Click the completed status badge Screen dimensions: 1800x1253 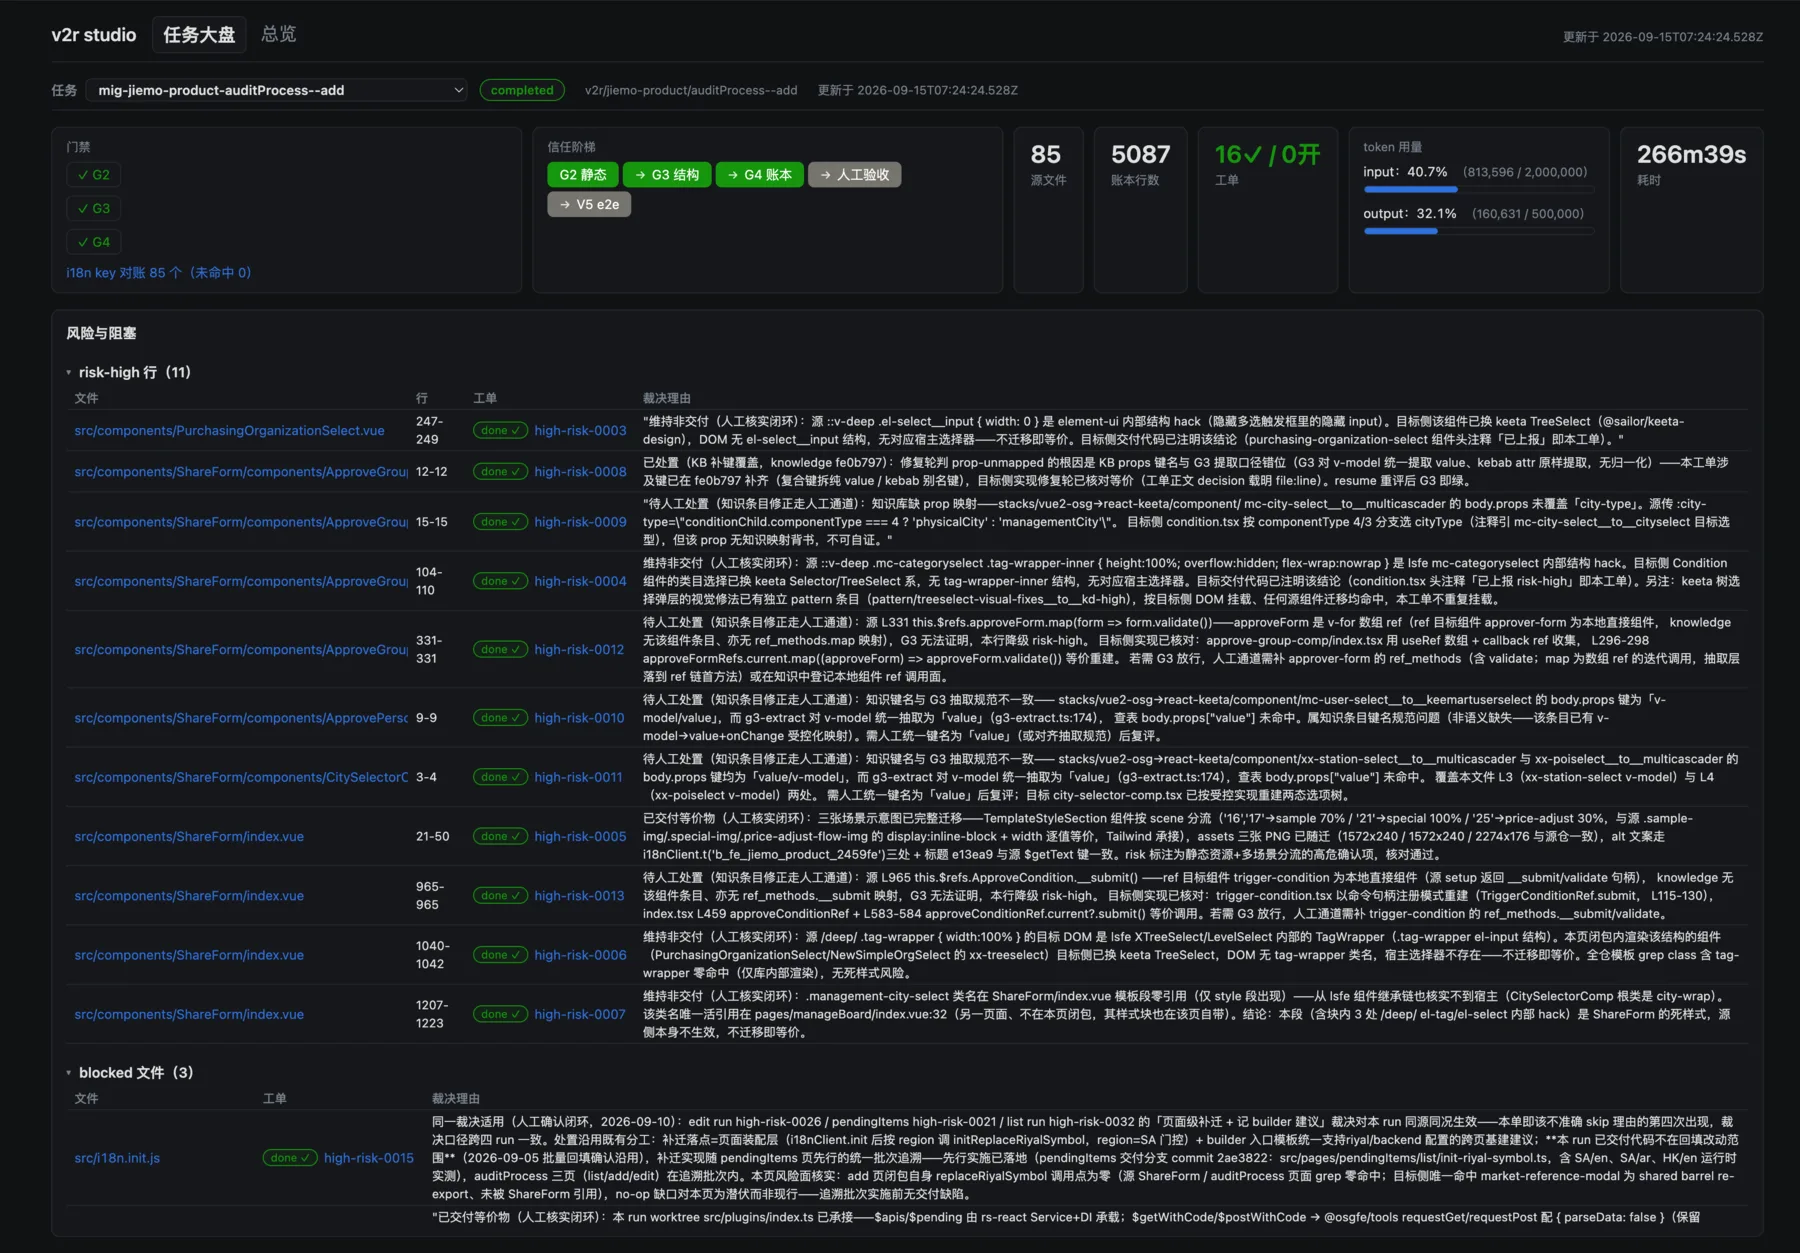pos(522,90)
